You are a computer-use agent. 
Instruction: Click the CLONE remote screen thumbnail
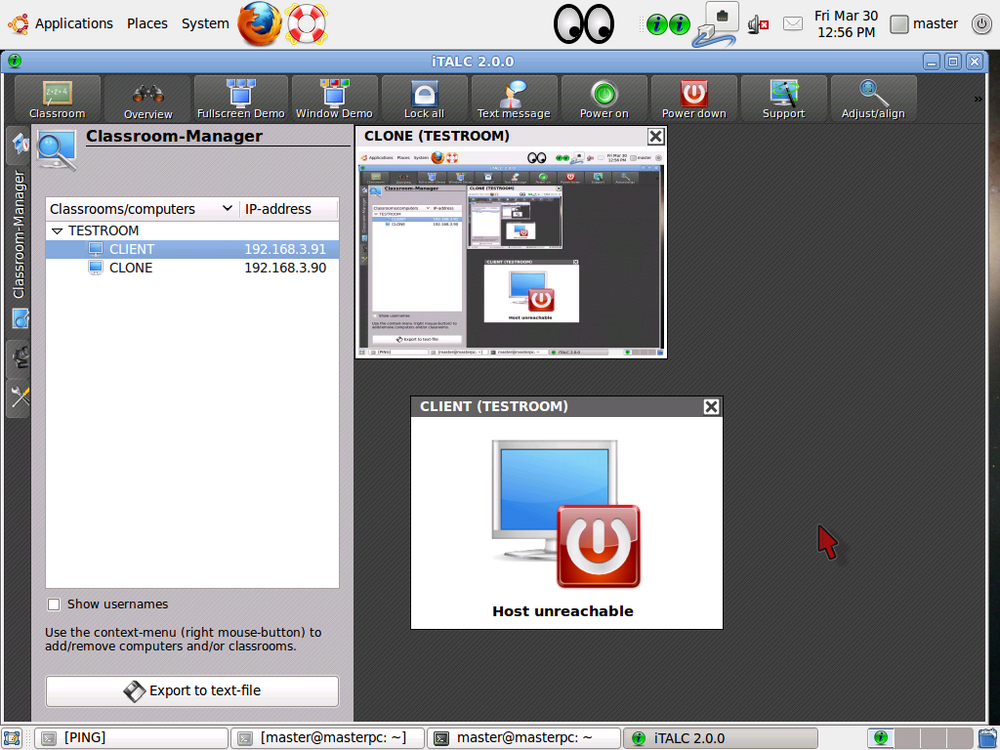pos(511,253)
